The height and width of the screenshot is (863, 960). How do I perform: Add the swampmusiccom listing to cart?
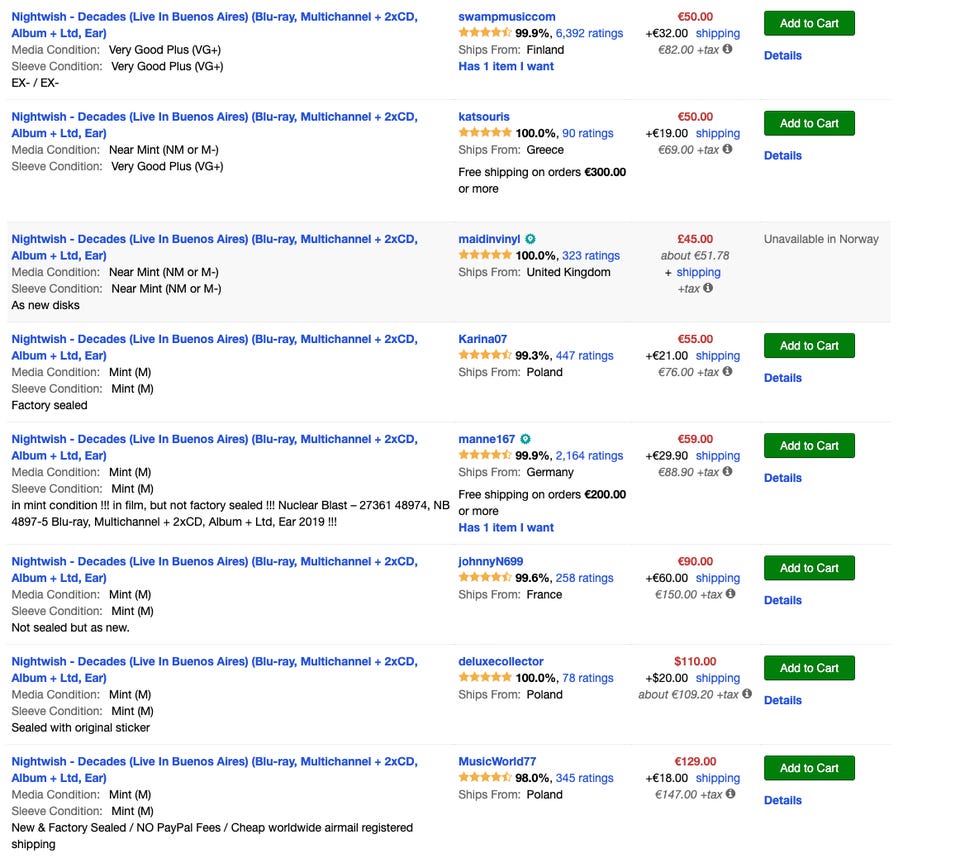coord(809,23)
